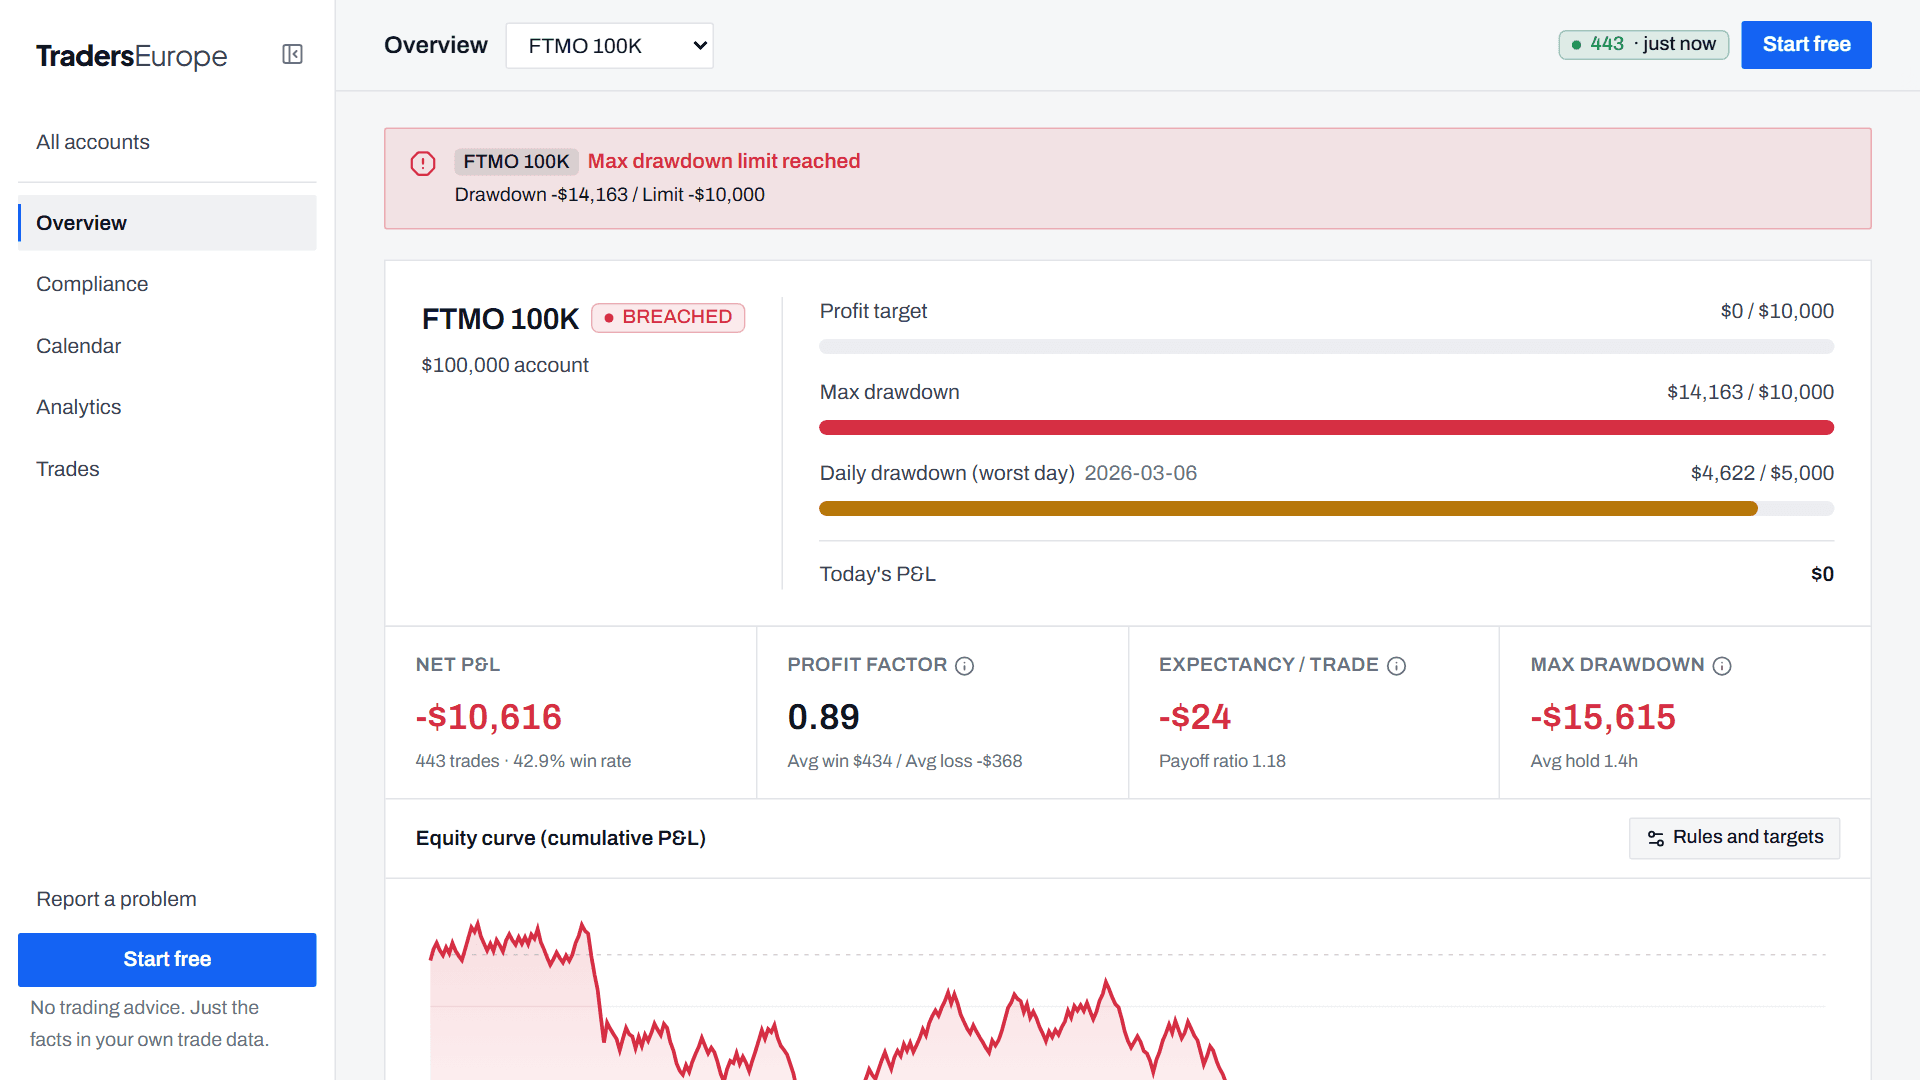
Task: Click the Equity curve heading
Action: 561,838
